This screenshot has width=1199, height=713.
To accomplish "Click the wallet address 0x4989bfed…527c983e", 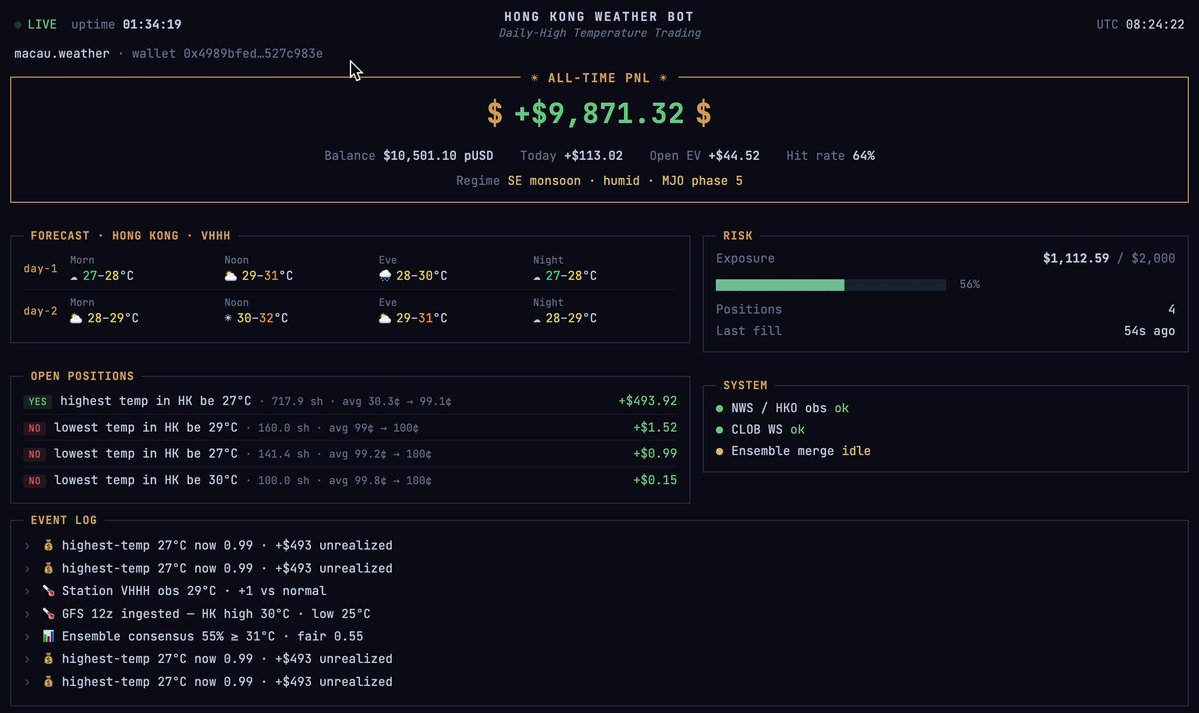I will 253,54.
